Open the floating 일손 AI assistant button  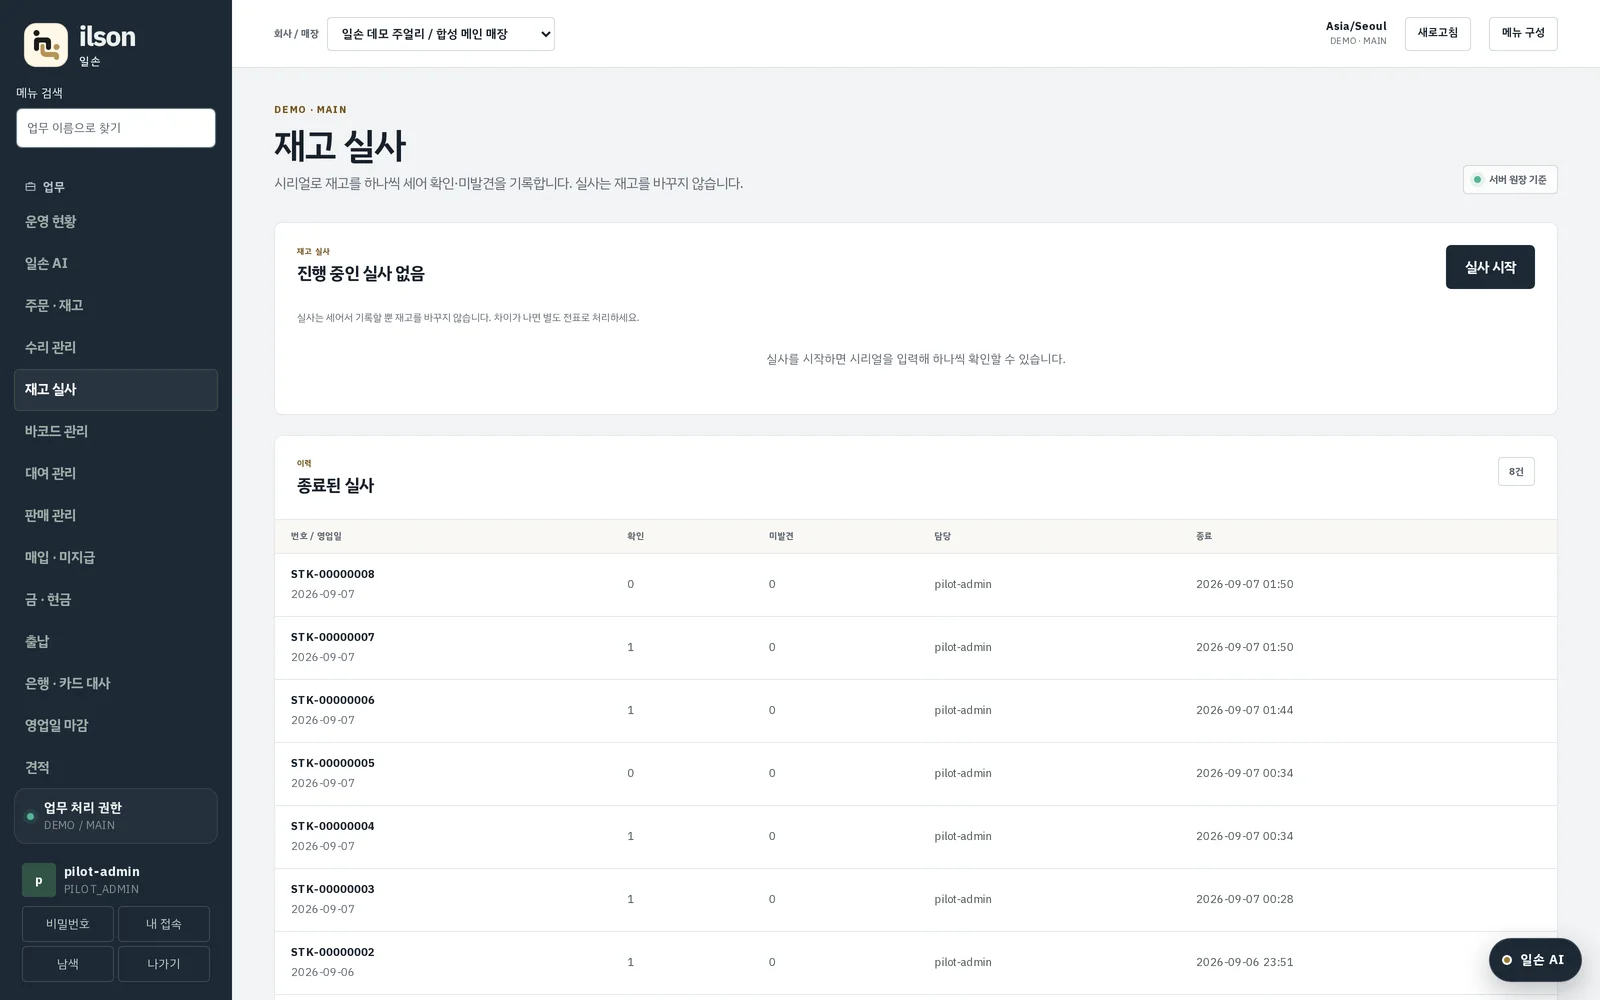tap(1535, 960)
